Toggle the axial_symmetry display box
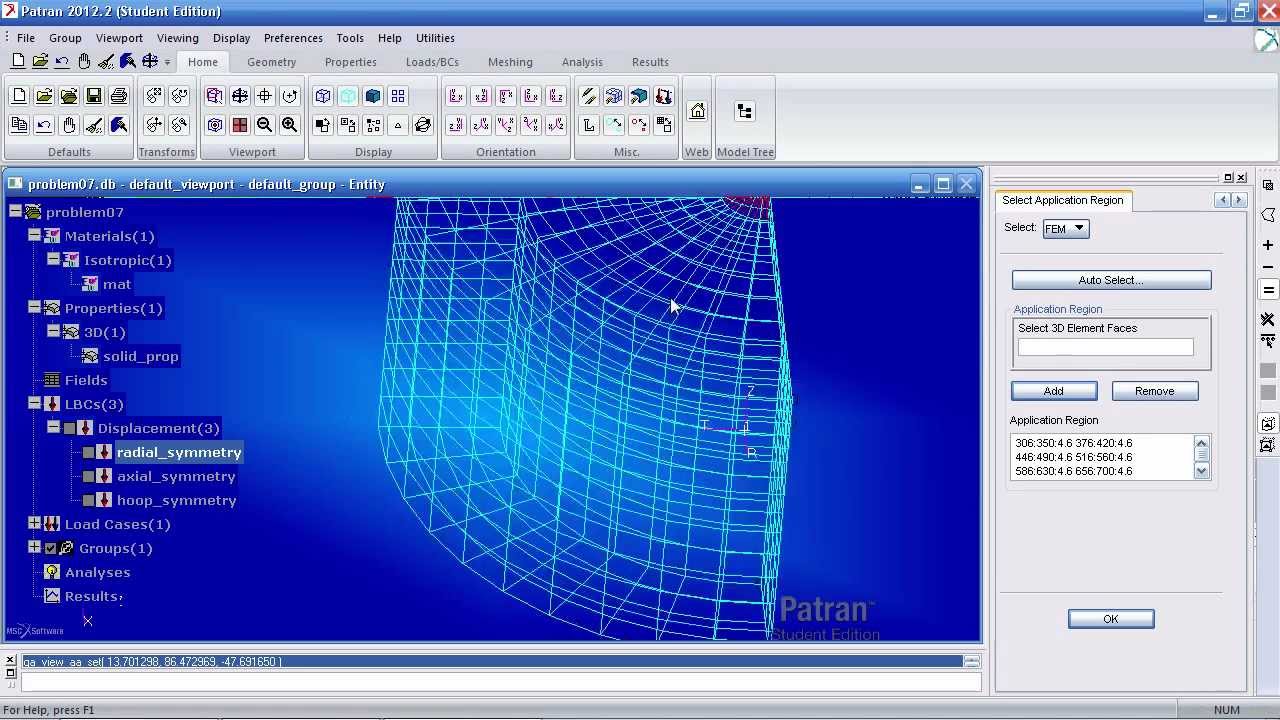 (89, 476)
